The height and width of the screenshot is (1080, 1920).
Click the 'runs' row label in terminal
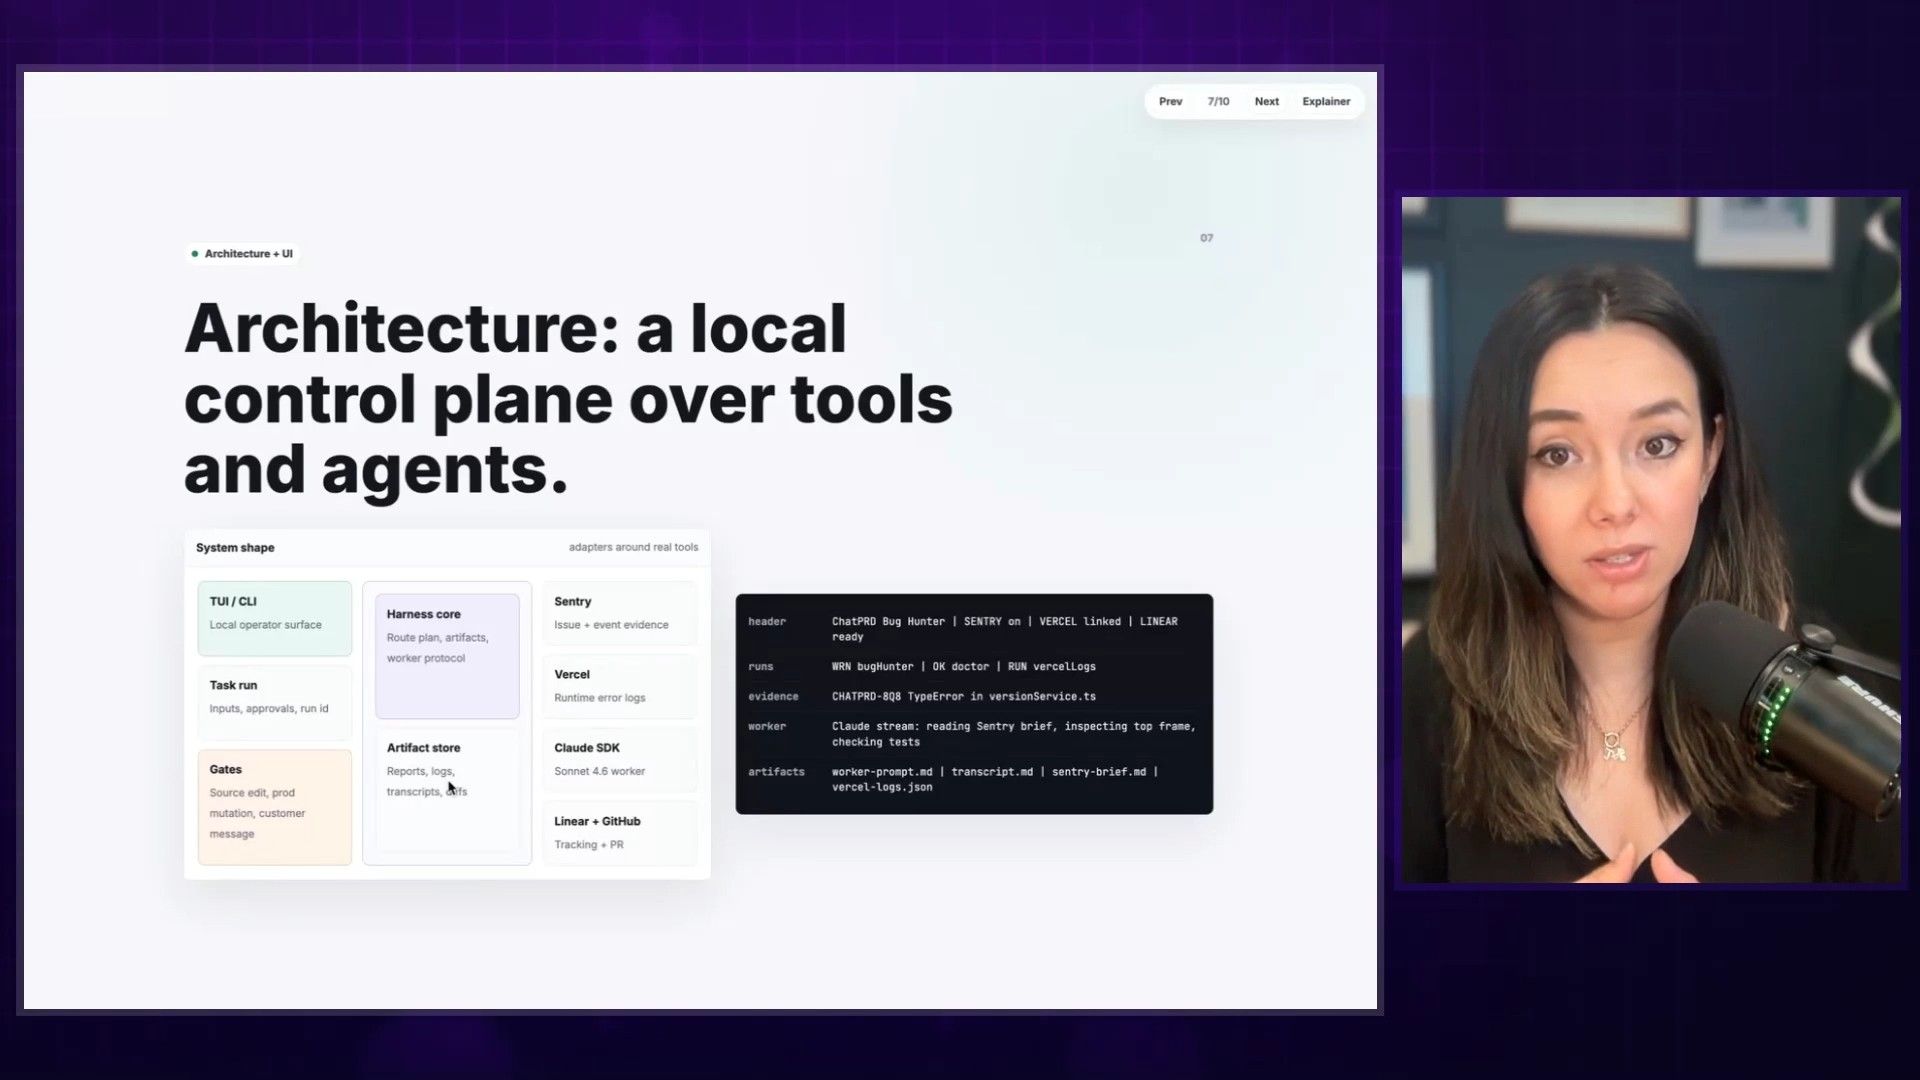coord(761,667)
